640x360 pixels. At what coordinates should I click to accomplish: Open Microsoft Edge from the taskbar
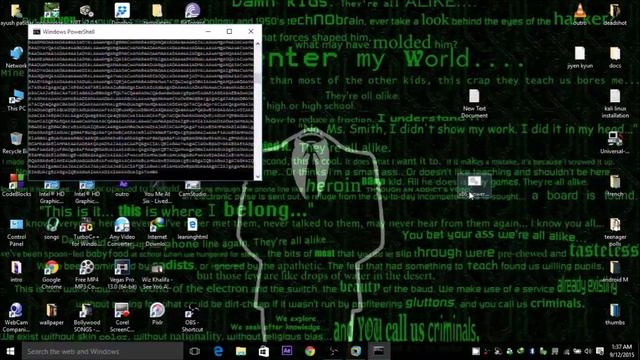pyautogui.click(x=218, y=351)
